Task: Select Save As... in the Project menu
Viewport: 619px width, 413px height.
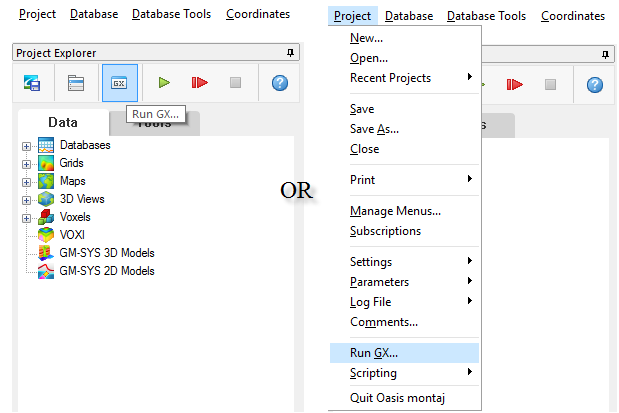Action: (x=374, y=129)
